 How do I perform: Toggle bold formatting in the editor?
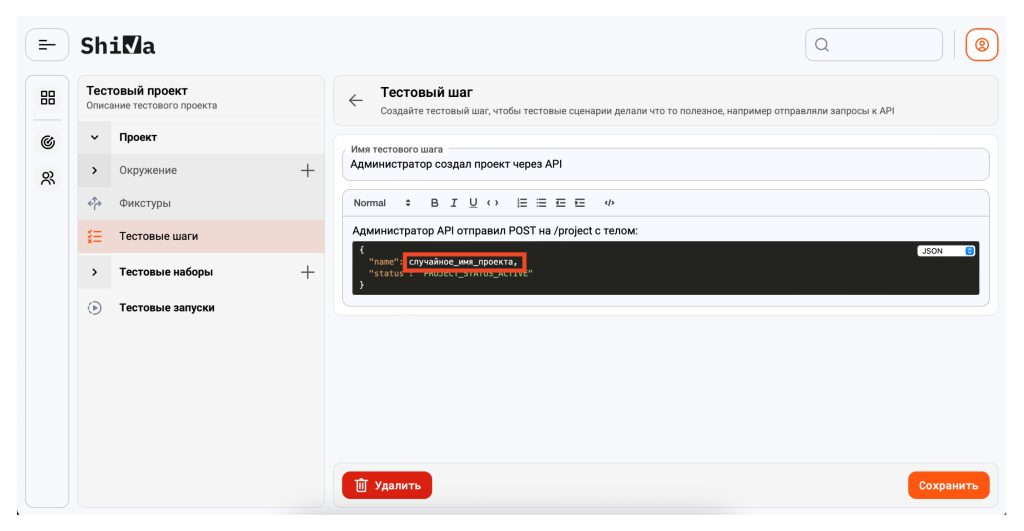point(435,203)
